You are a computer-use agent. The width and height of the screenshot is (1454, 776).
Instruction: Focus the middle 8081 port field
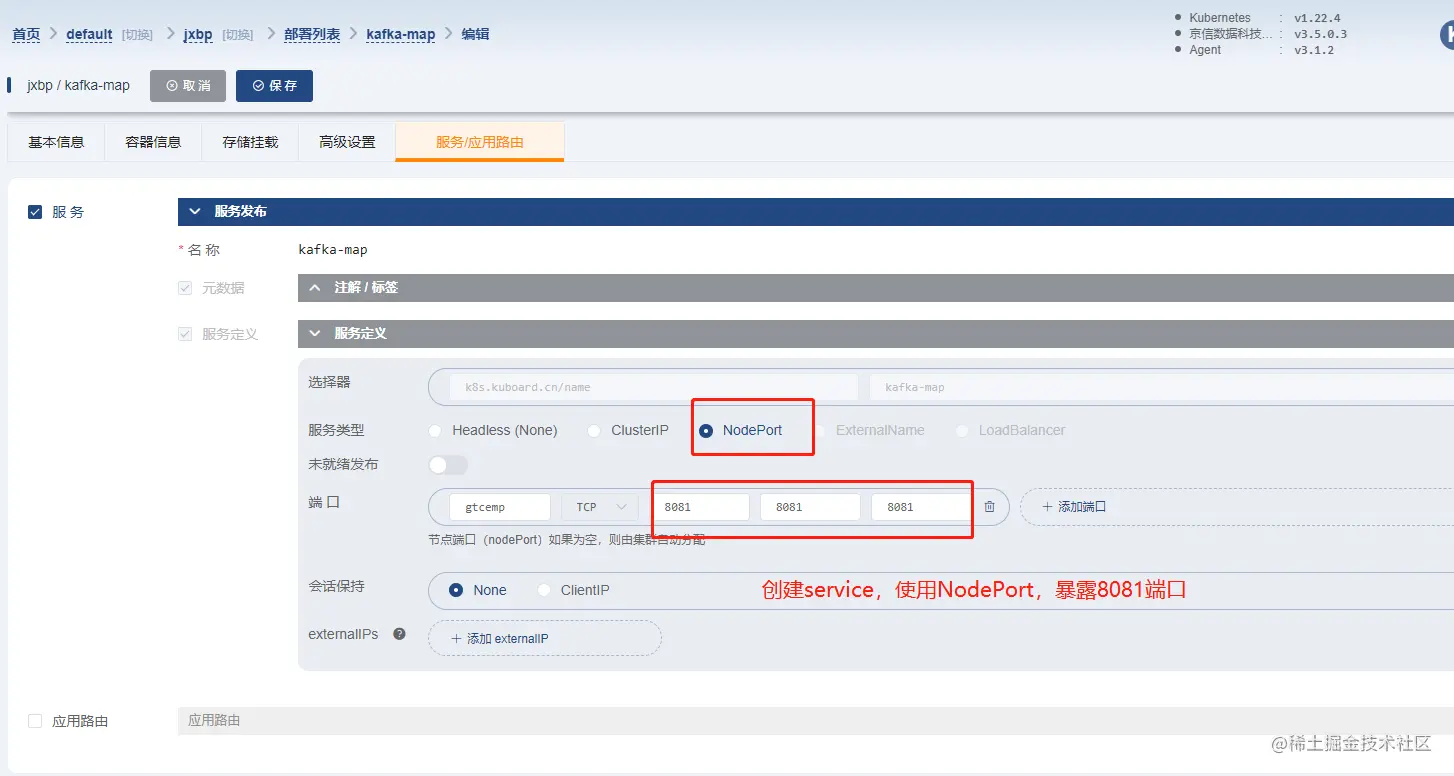(810, 507)
